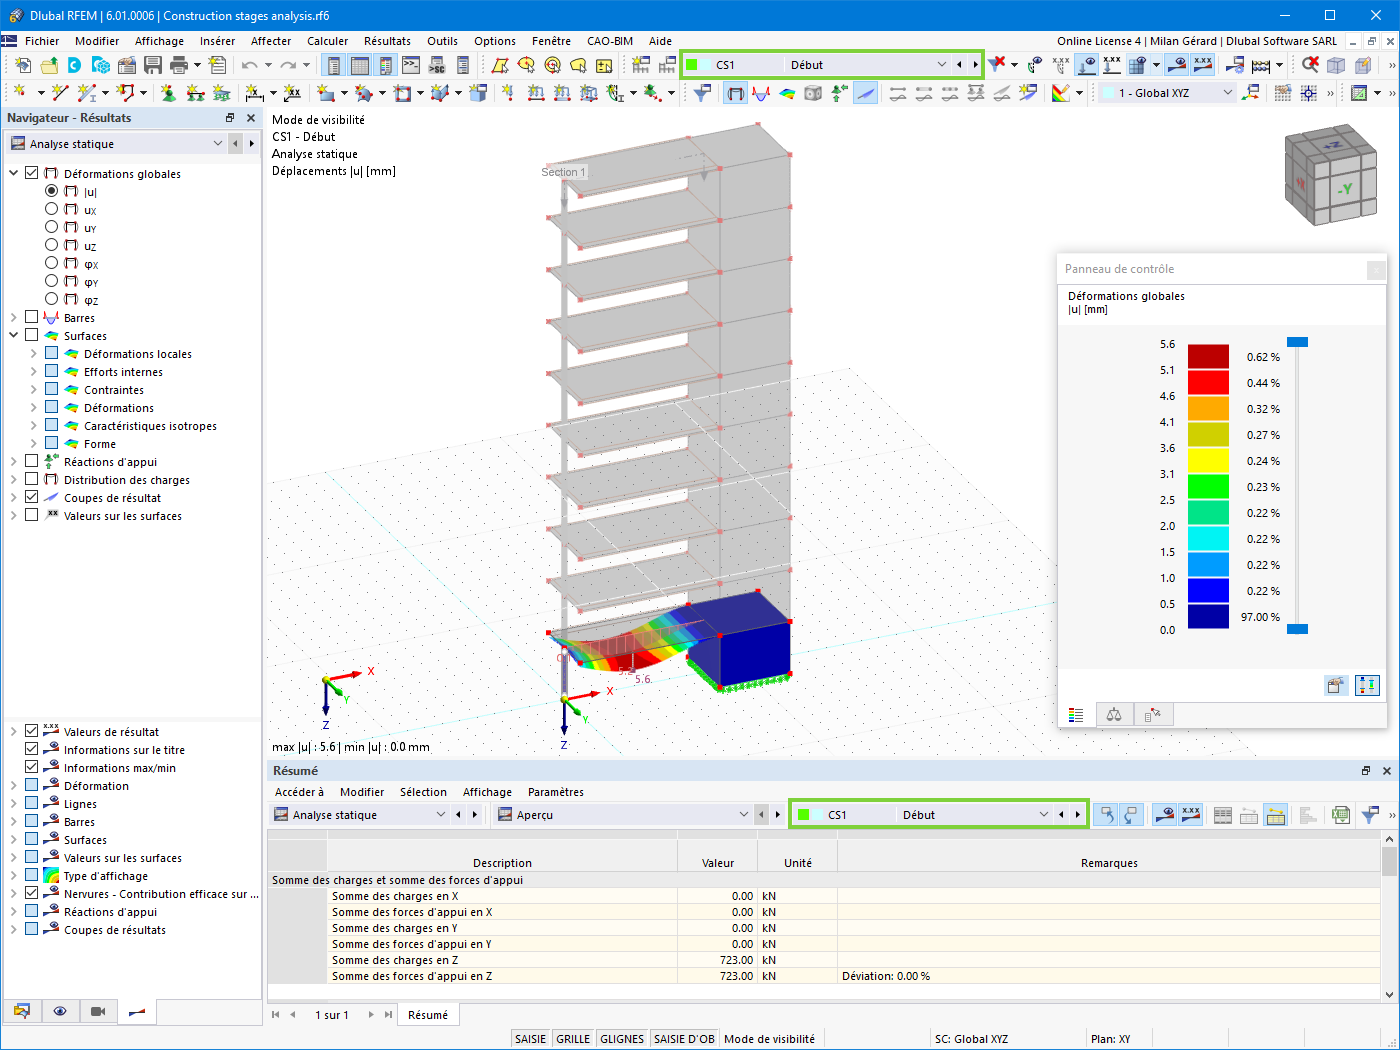Select the |u| radio button
1400x1050 pixels.
click(52, 191)
